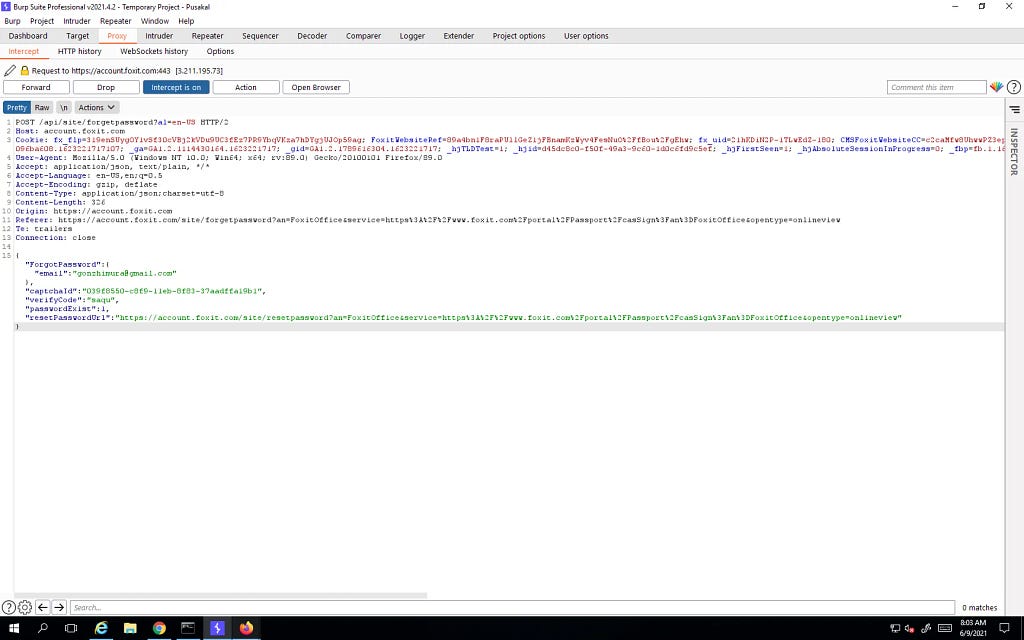Switch to the Extender tab
This screenshot has width=1024, height=640.
point(458,36)
